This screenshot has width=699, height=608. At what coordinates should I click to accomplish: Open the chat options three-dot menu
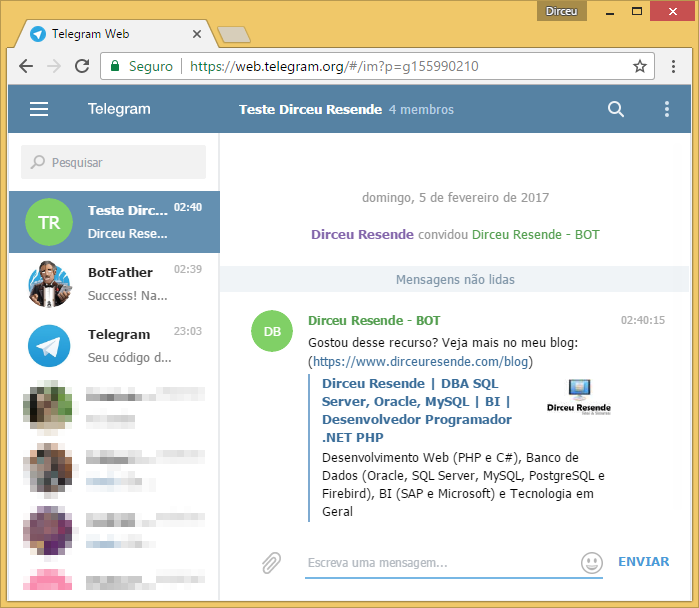(x=666, y=109)
